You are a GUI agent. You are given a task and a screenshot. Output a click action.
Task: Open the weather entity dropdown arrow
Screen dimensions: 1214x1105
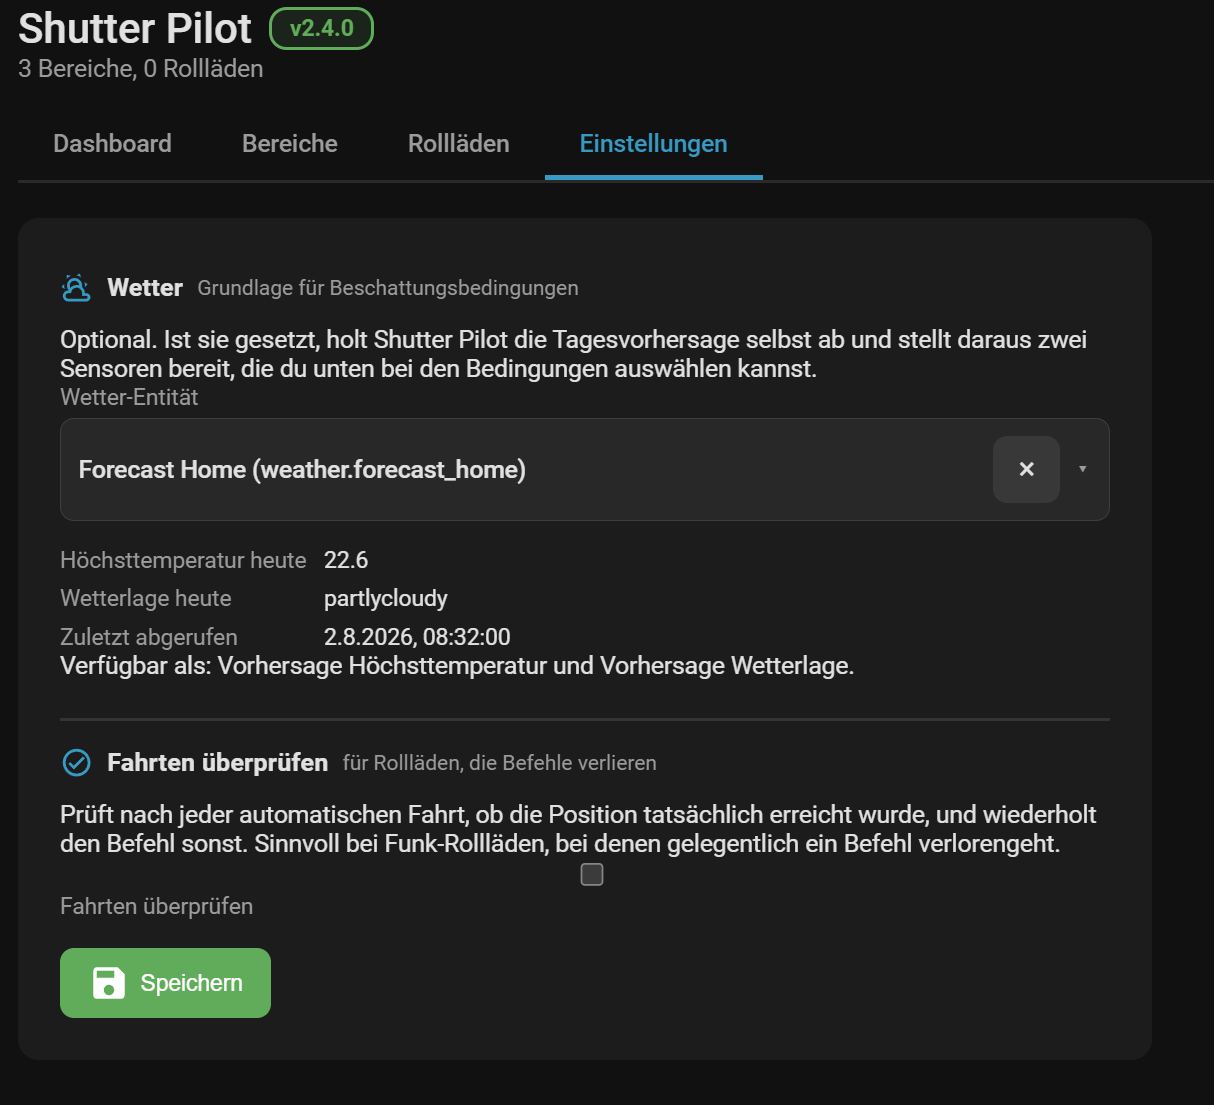click(x=1082, y=469)
